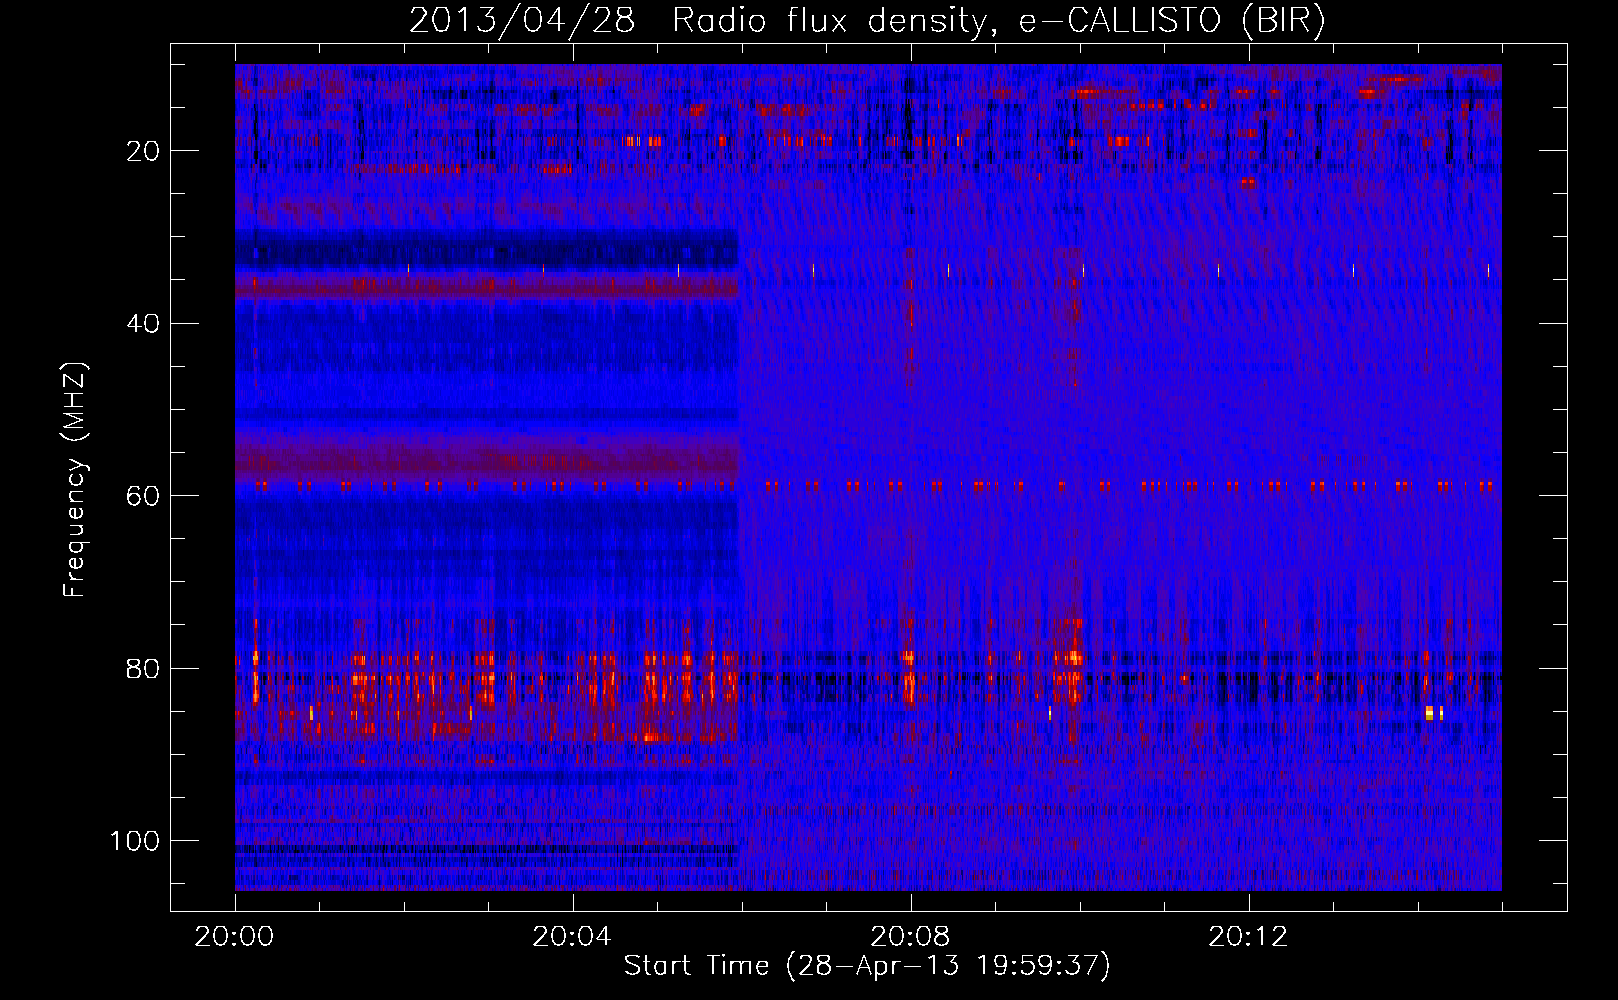Click the 20:04 time tick label
The width and height of the screenshot is (1618, 1000).
[572, 937]
